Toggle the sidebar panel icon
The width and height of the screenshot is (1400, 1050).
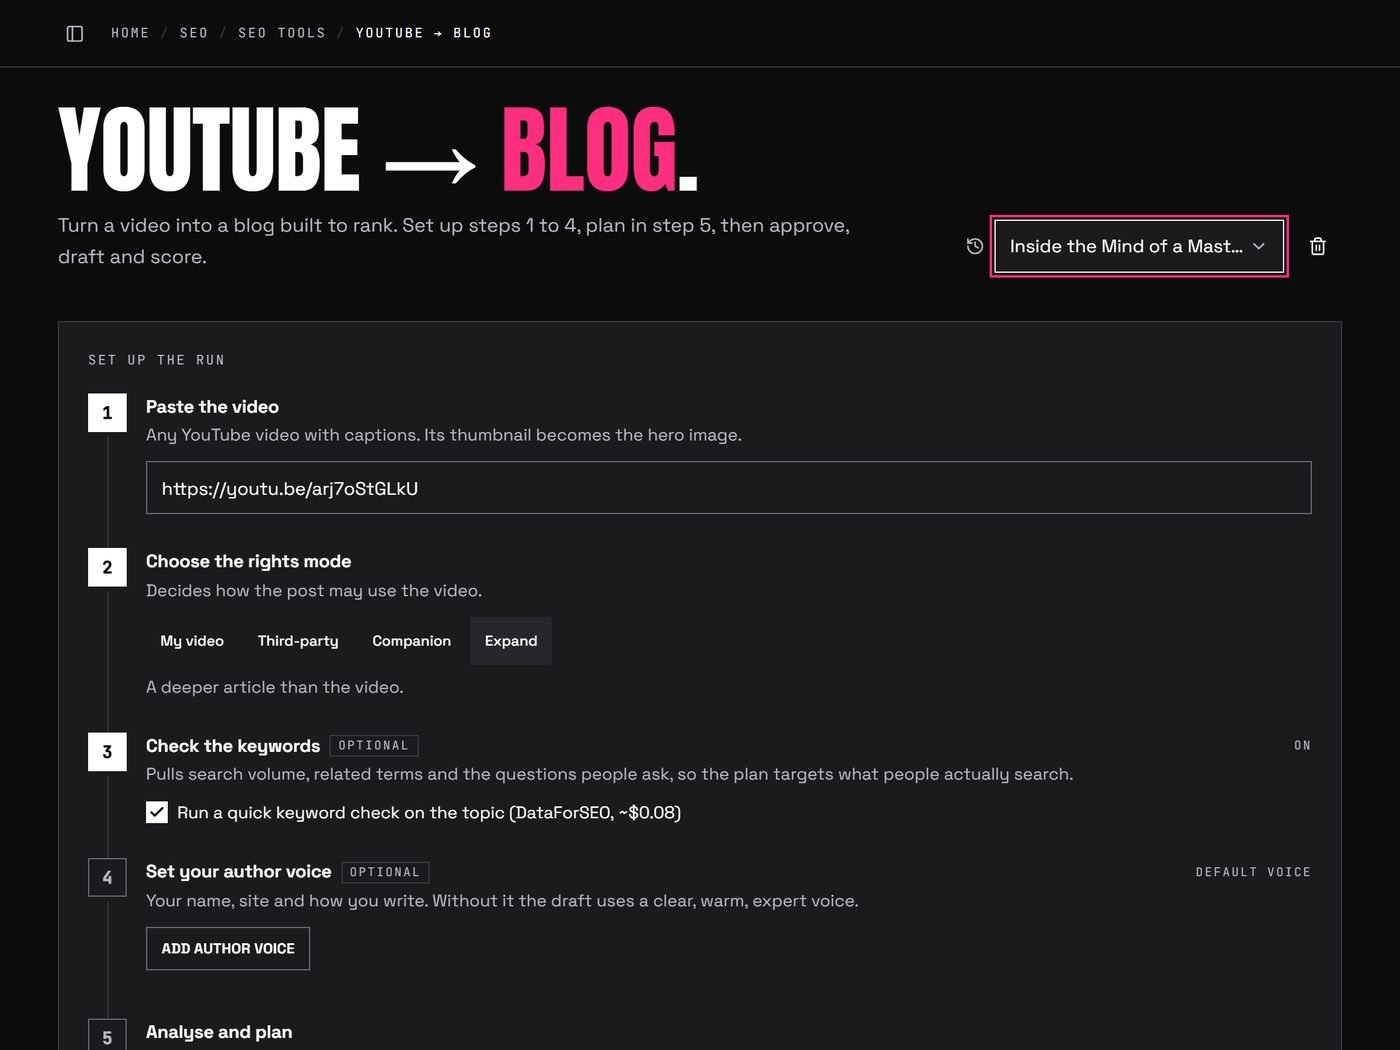click(x=75, y=33)
